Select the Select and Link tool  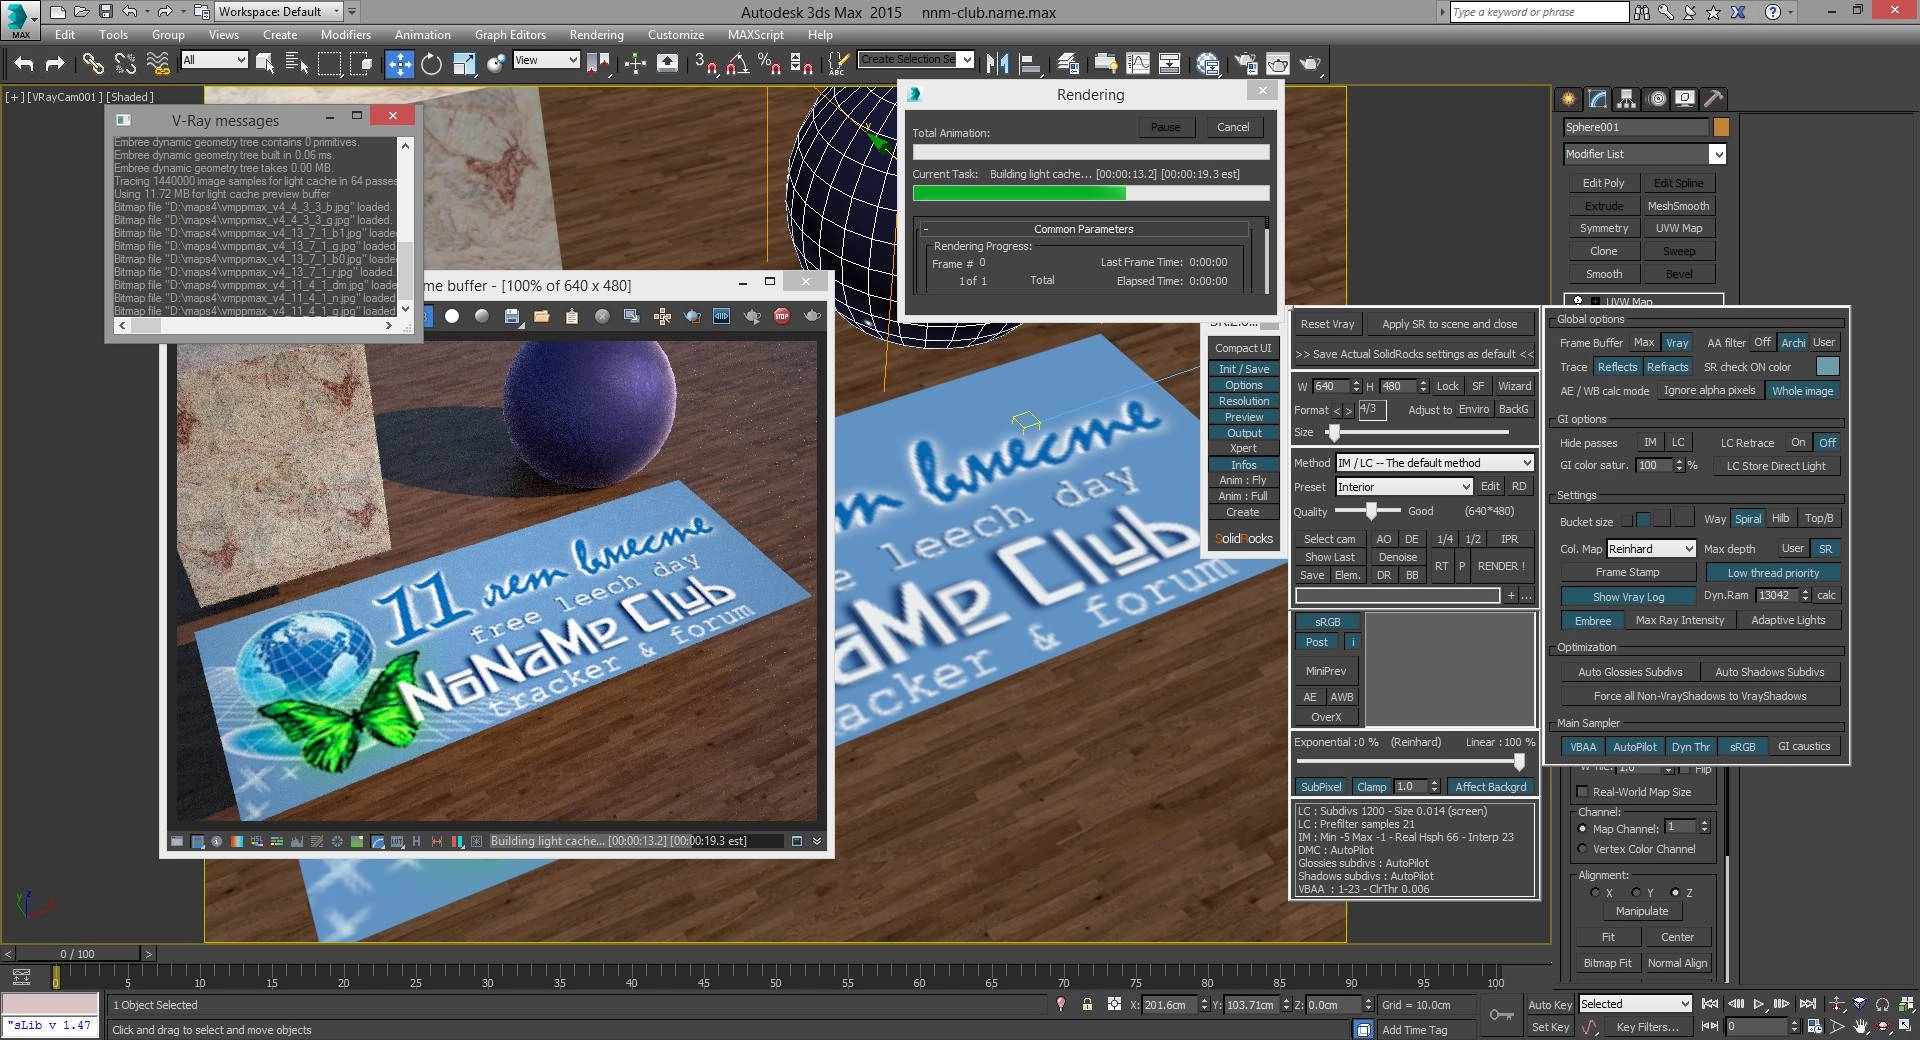point(93,64)
